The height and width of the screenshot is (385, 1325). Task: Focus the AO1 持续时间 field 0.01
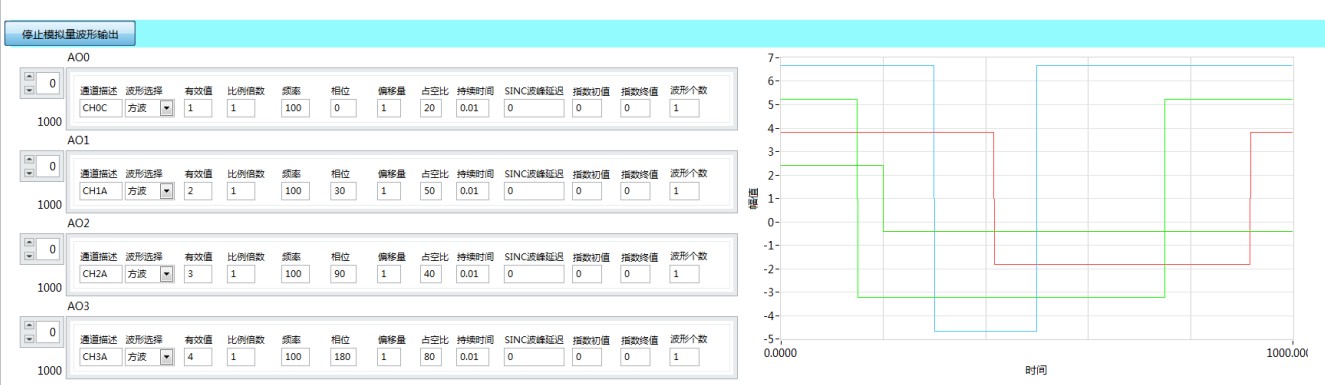tap(473, 191)
